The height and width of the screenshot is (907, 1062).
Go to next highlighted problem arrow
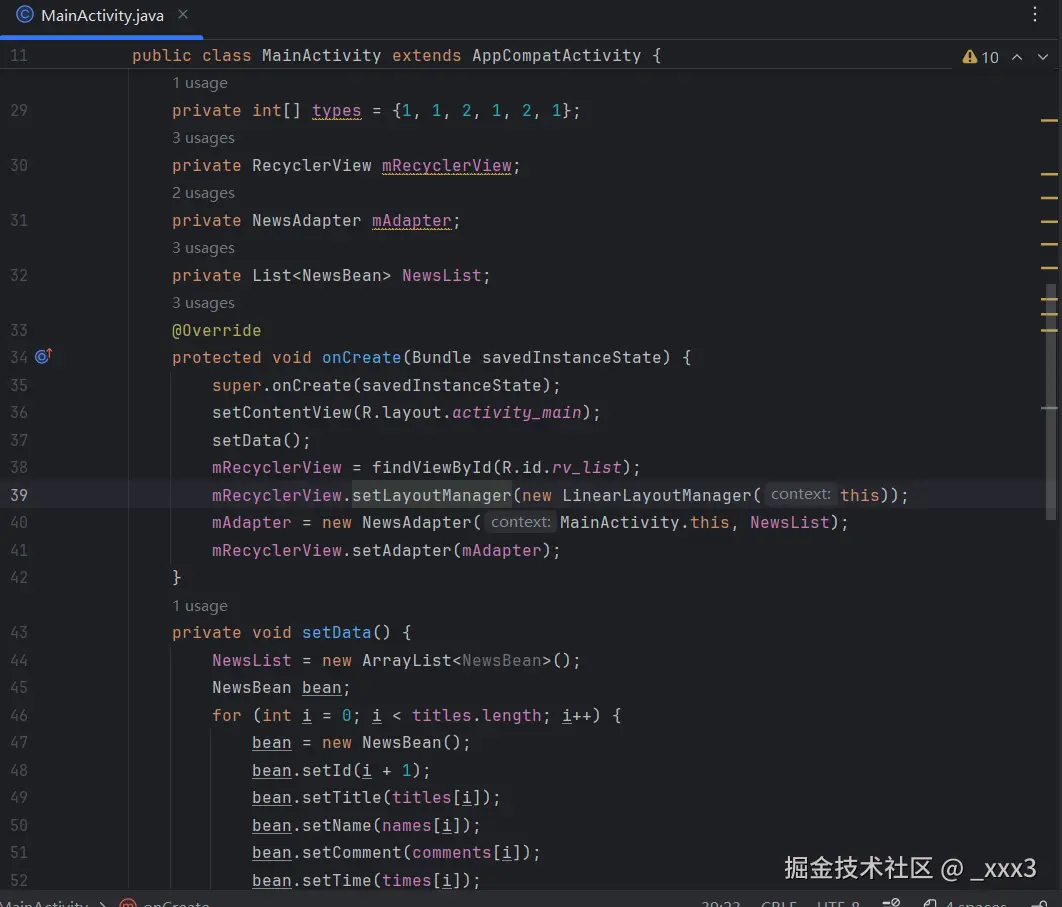pos(1043,57)
